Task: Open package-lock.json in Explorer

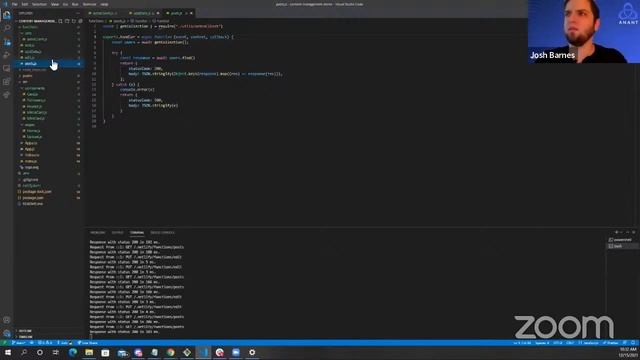Action: (49, 192)
